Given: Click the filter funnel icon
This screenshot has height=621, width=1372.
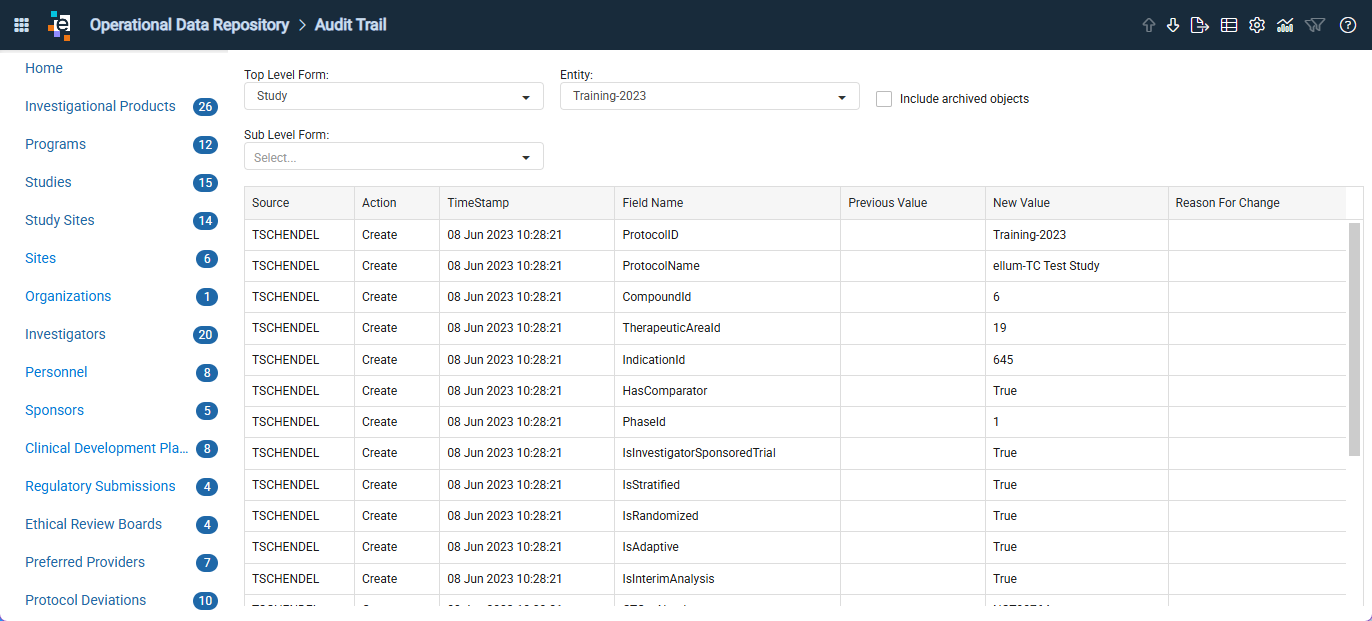Looking at the screenshot, I should click(x=1316, y=25).
